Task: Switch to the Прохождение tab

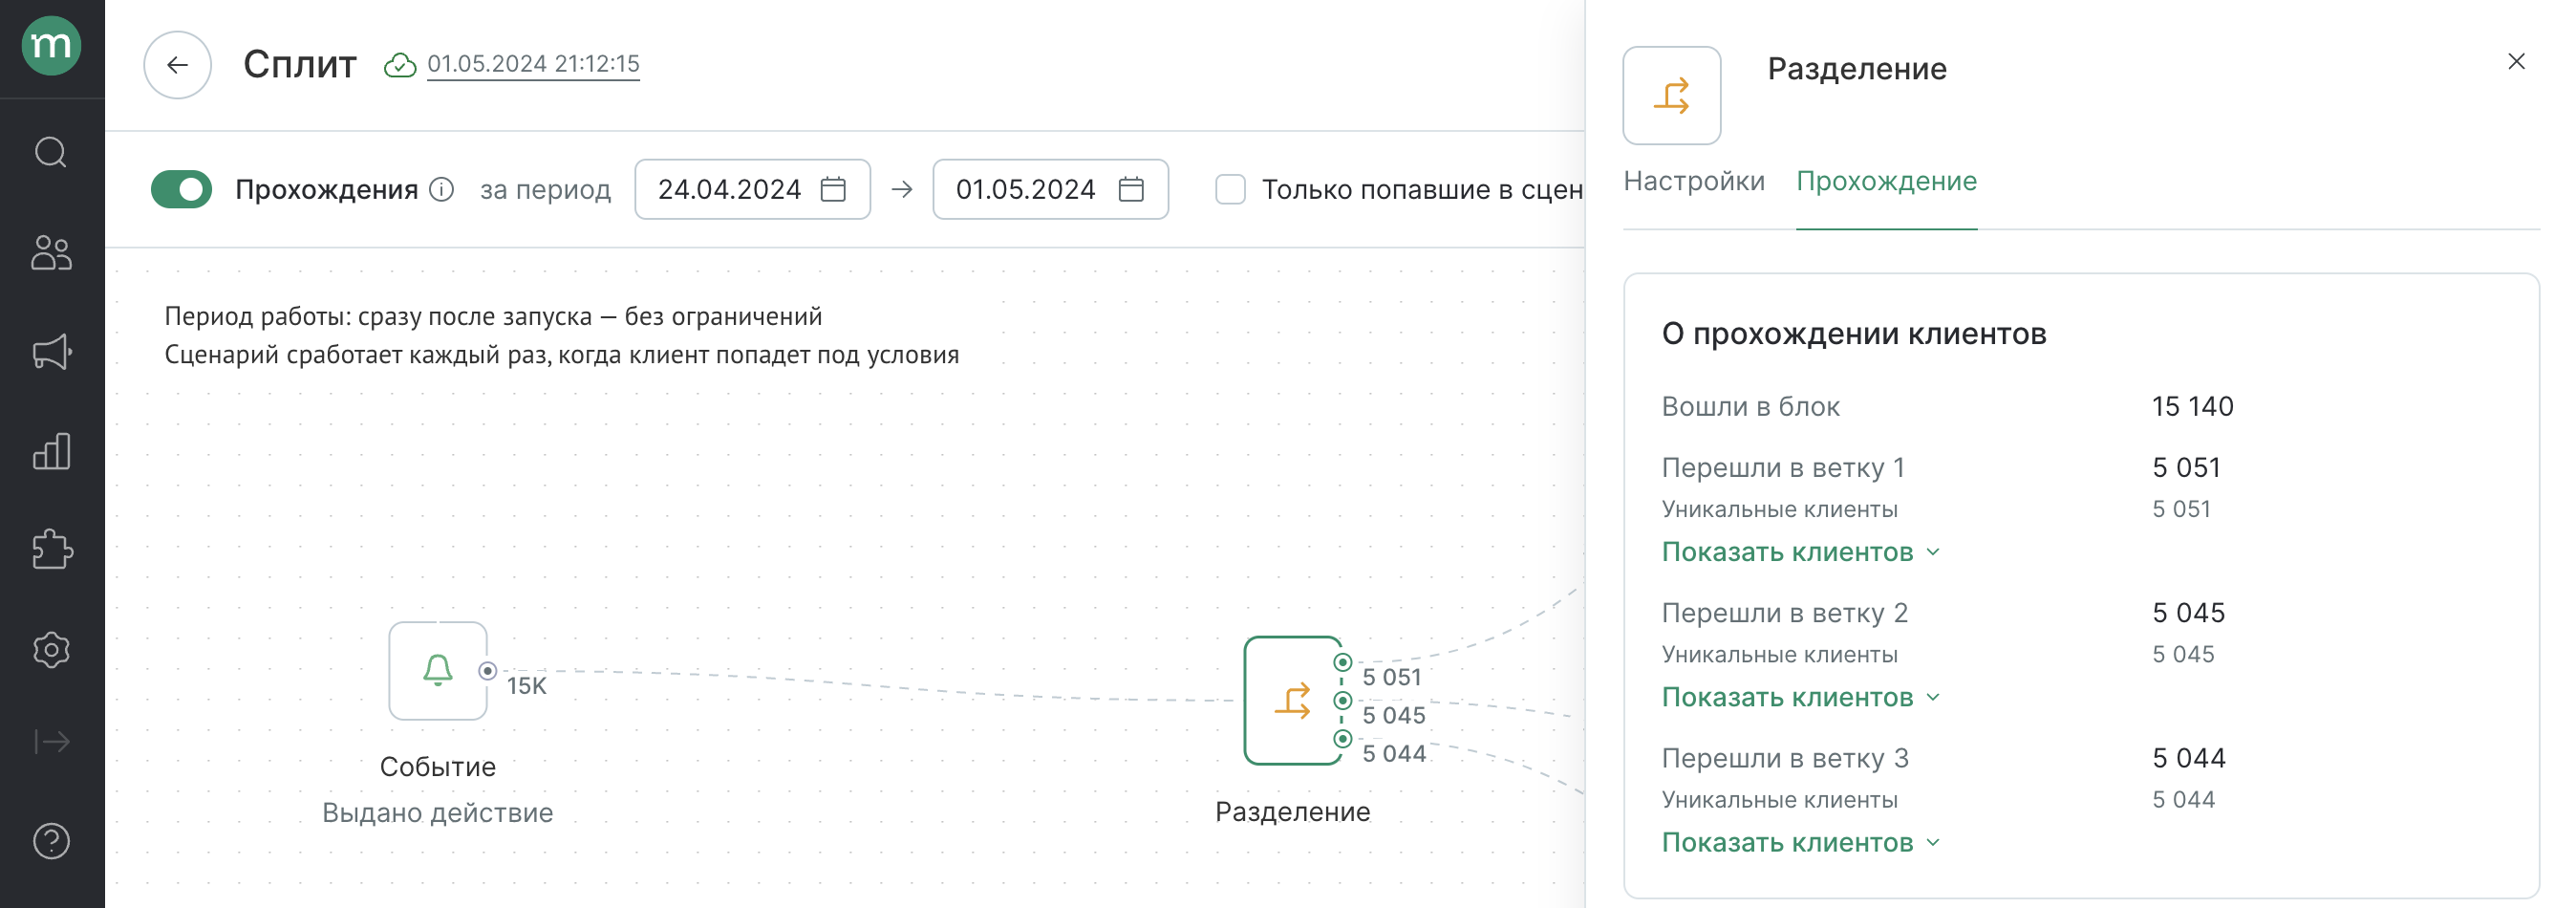Action: click(x=1886, y=181)
